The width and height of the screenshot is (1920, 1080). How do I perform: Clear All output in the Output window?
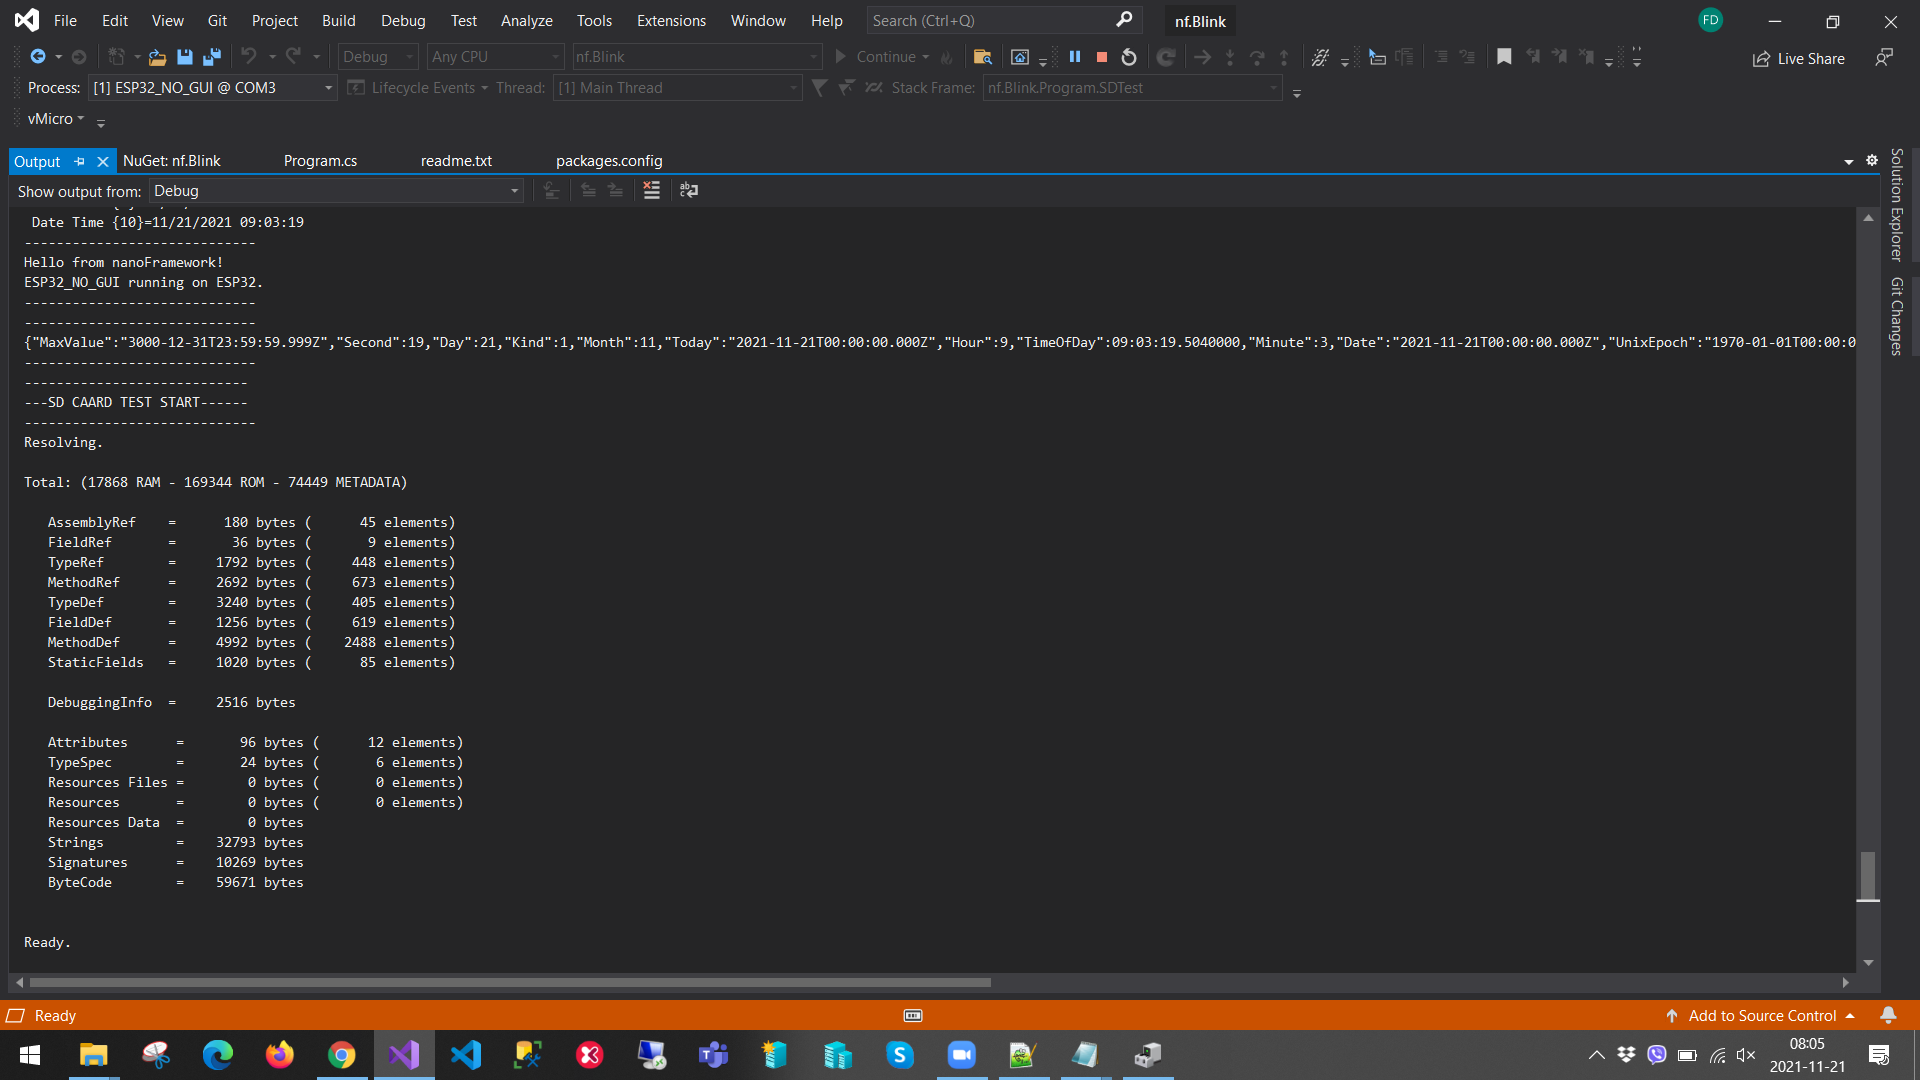pyautogui.click(x=652, y=190)
